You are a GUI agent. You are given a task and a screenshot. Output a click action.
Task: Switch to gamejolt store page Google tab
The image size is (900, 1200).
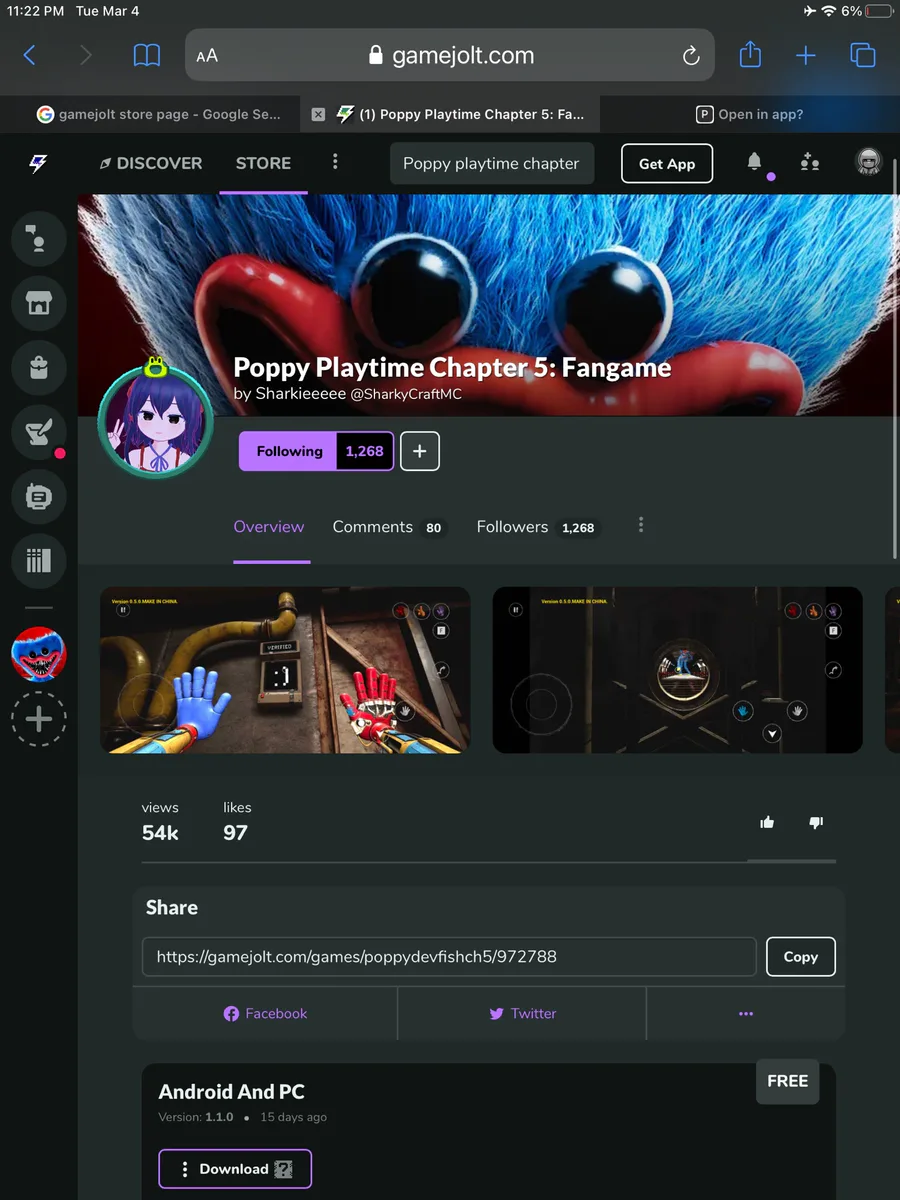tap(158, 114)
